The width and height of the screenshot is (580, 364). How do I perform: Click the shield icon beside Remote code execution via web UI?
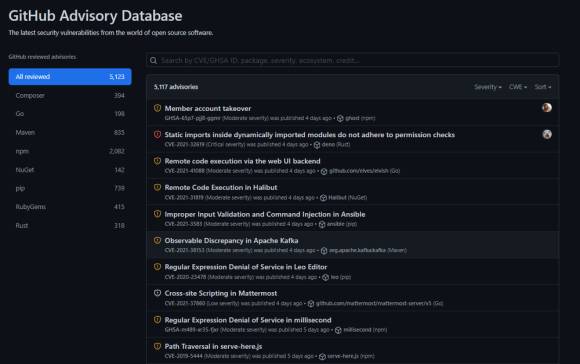157,161
